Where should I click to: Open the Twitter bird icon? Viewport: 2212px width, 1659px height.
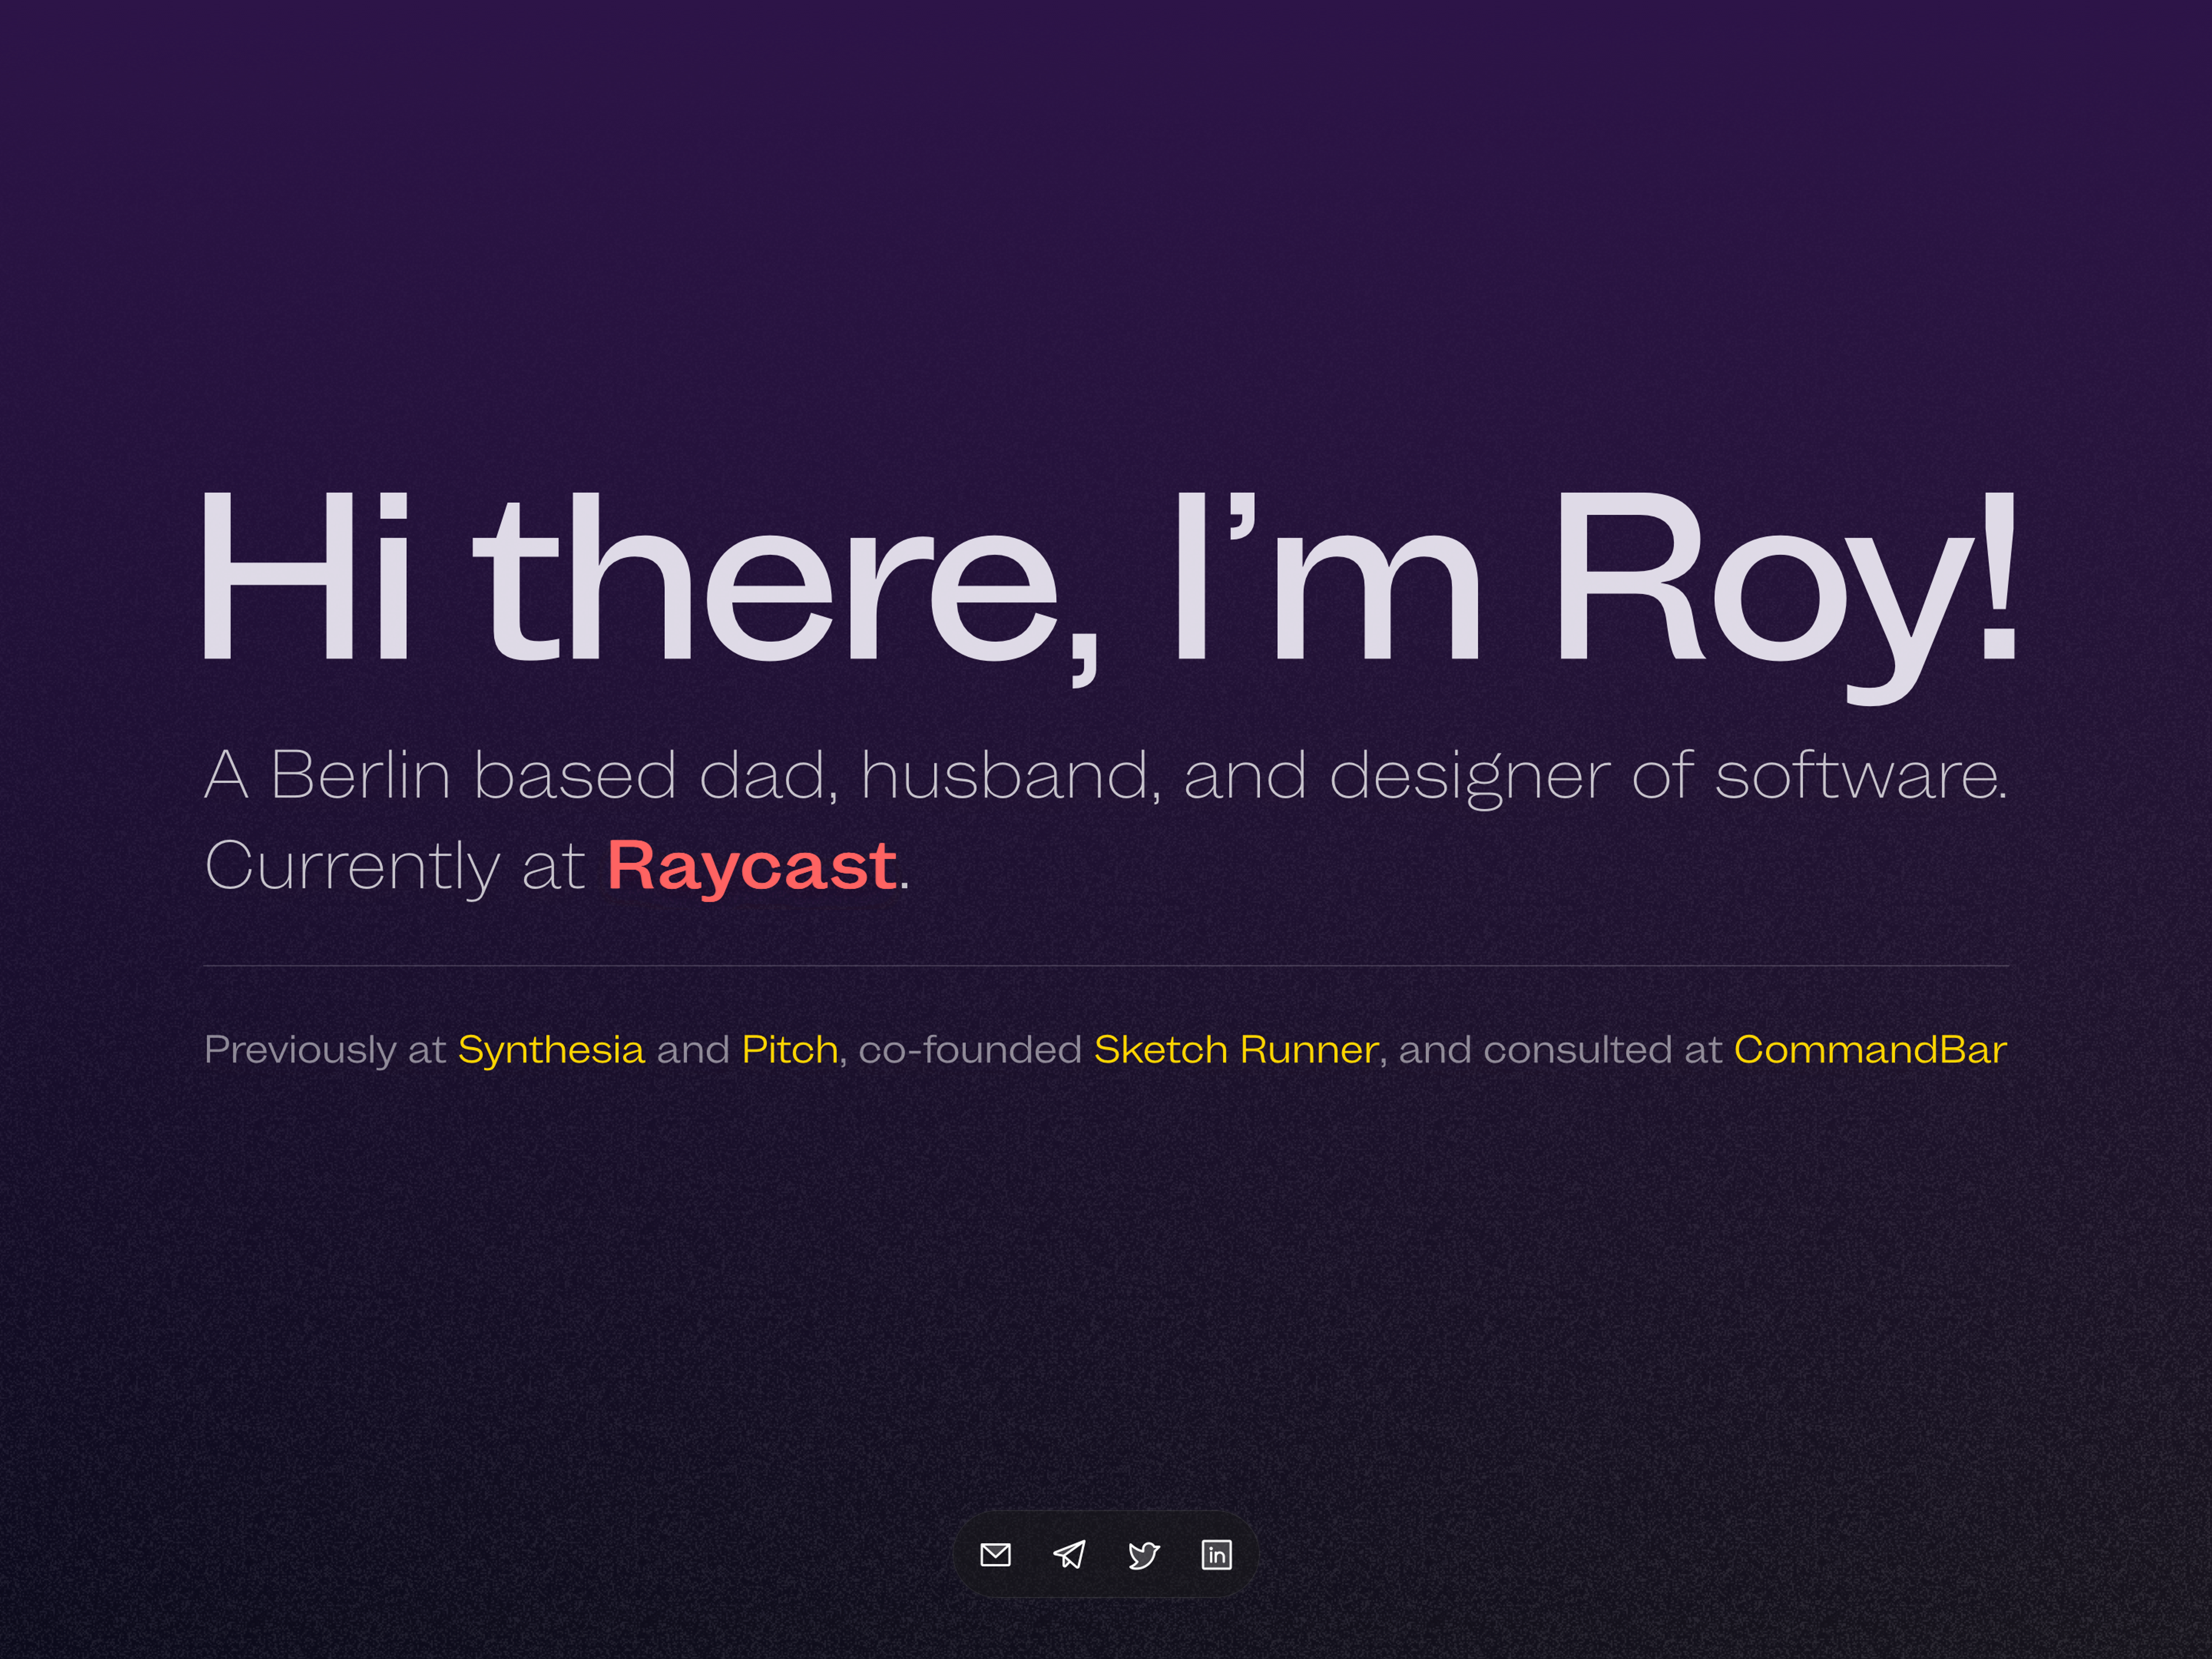(1143, 1555)
